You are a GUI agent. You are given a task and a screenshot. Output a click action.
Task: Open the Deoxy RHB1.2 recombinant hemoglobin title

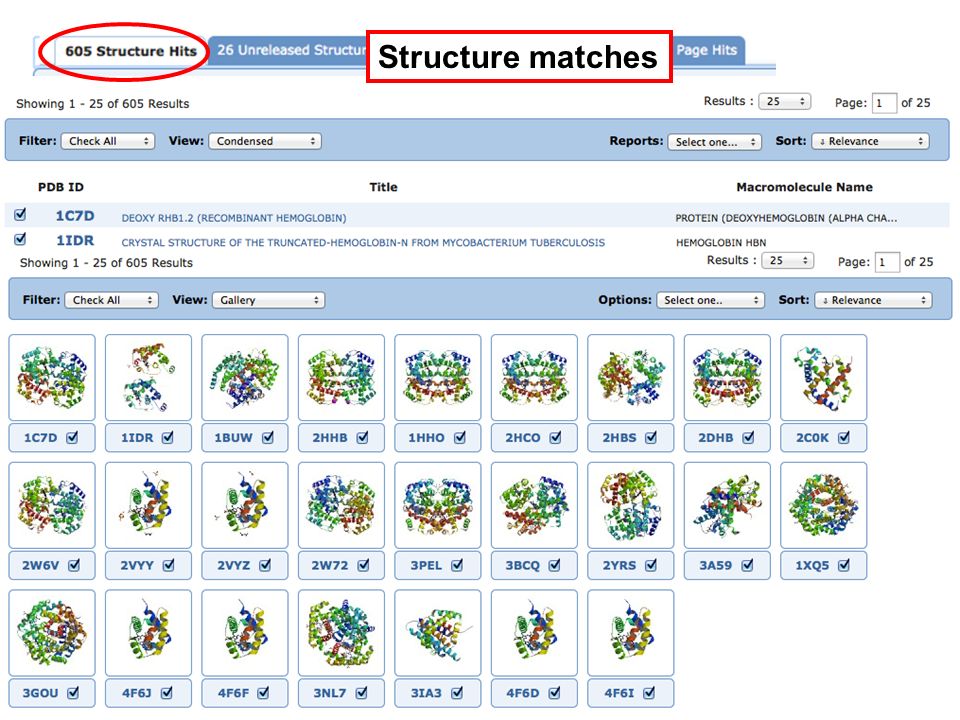coord(234,218)
